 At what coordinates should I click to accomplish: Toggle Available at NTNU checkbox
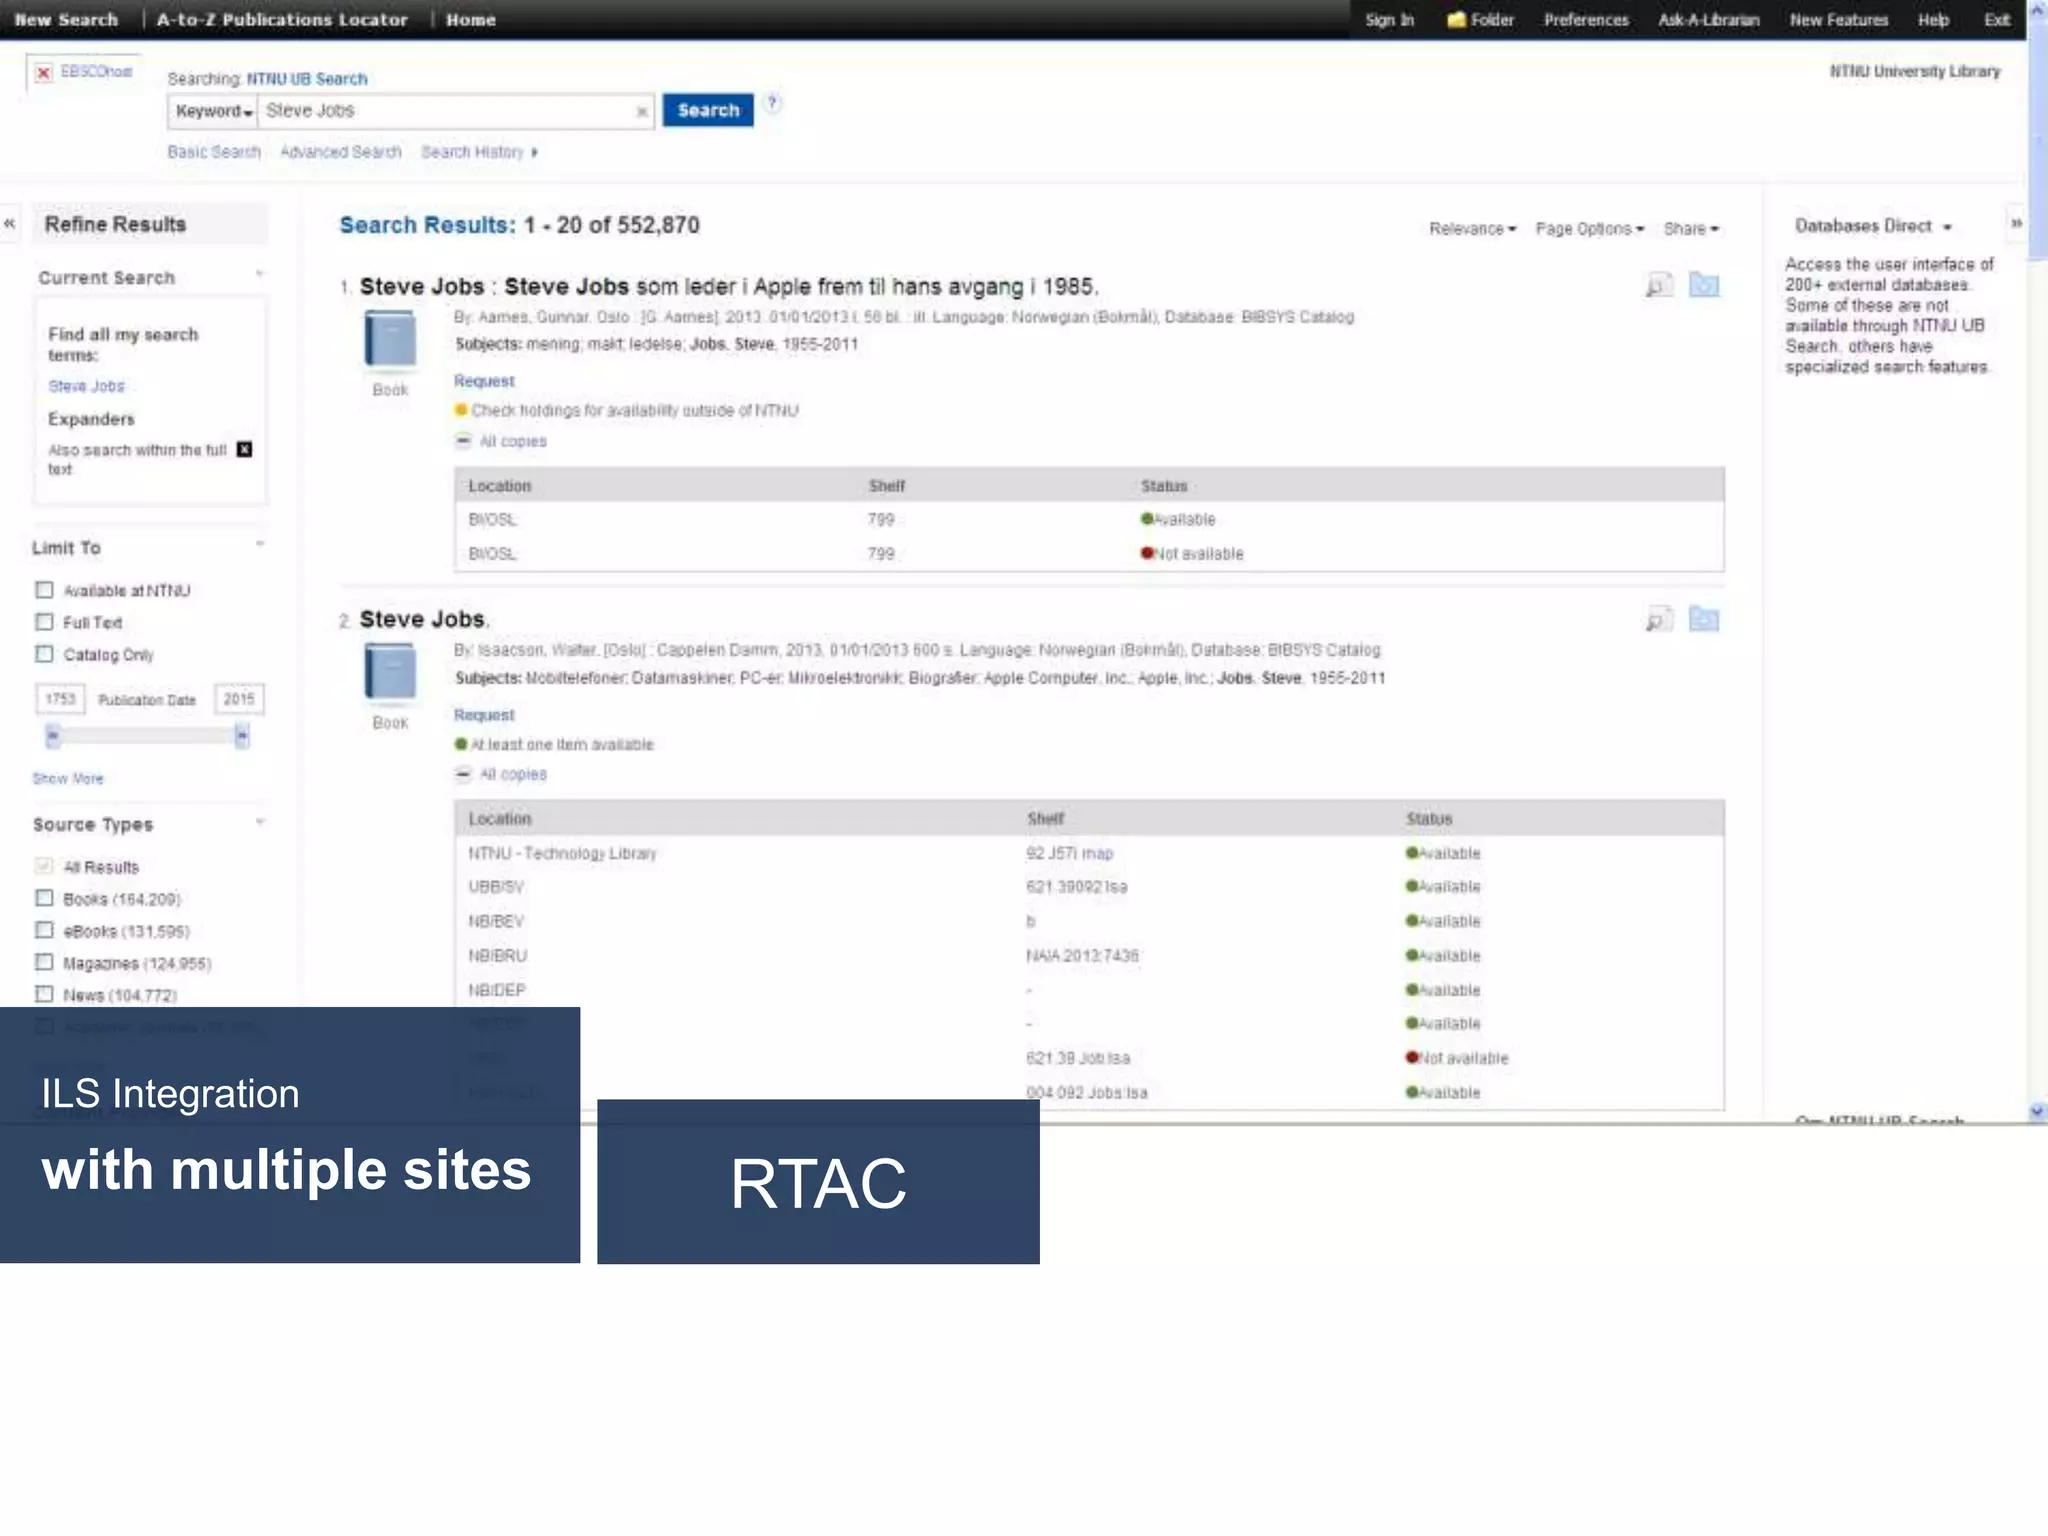click(44, 590)
